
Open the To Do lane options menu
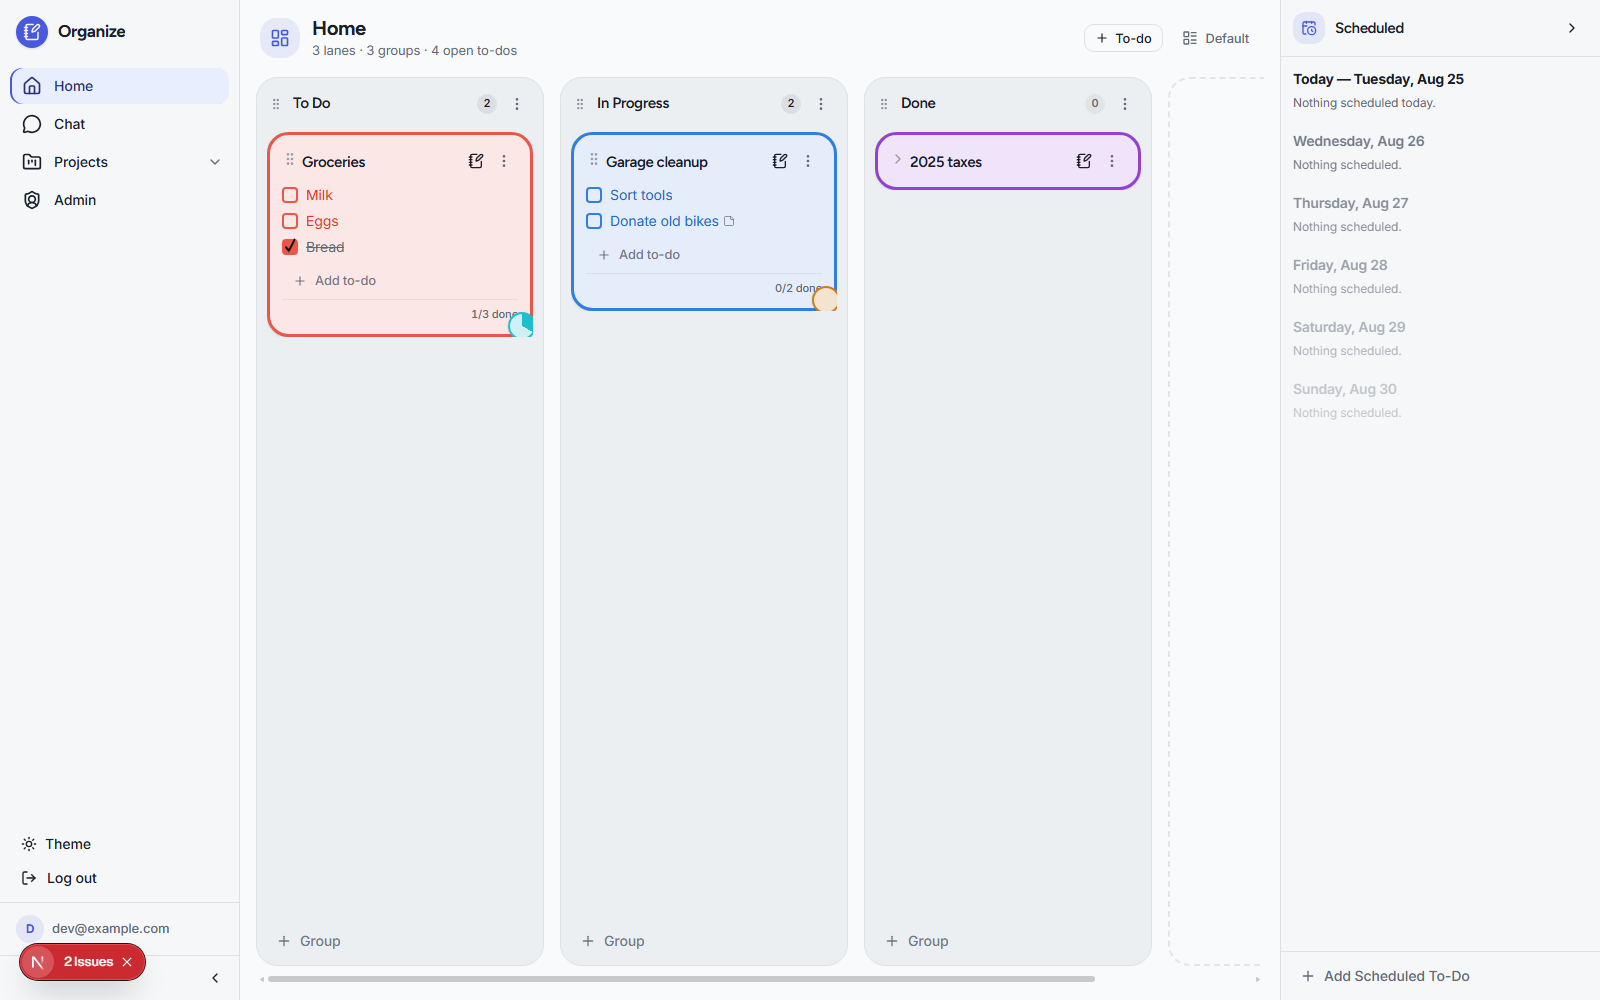tap(517, 104)
